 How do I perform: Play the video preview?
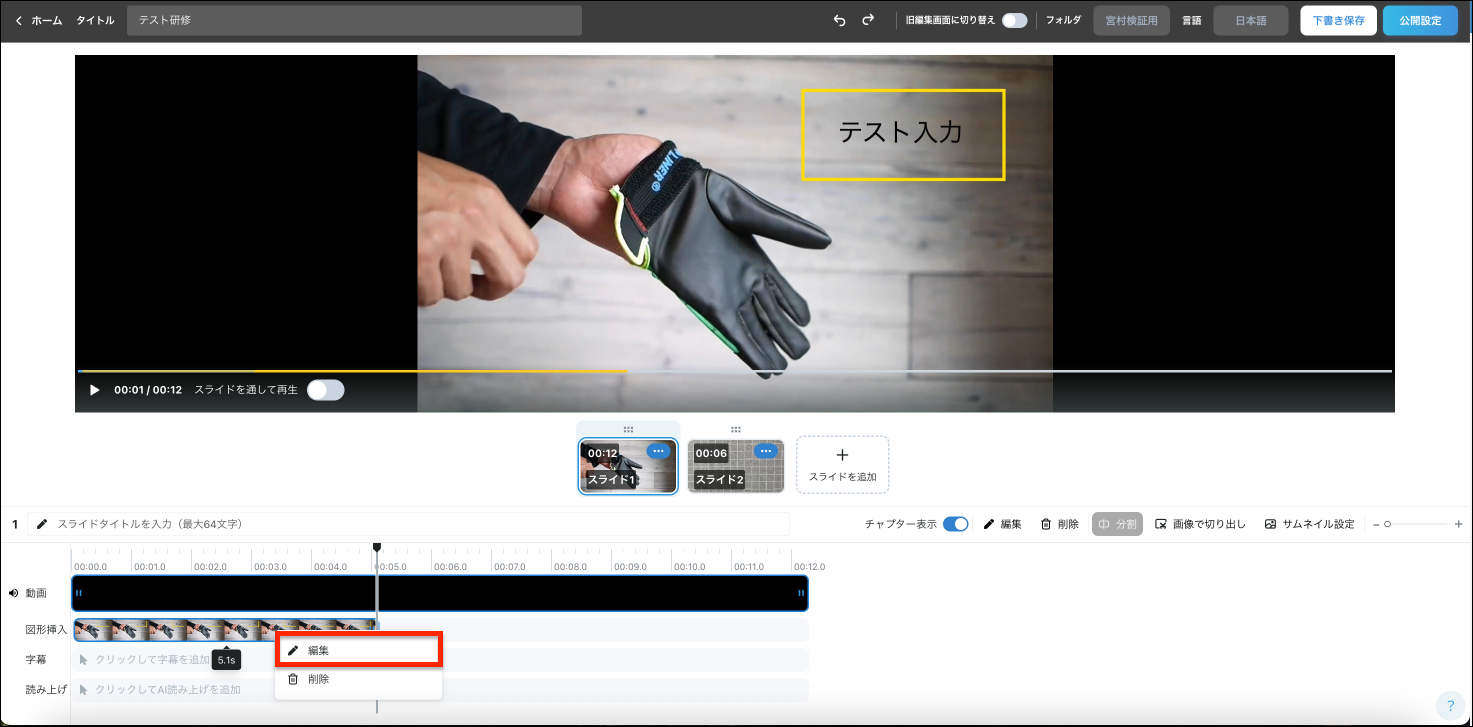[95, 390]
